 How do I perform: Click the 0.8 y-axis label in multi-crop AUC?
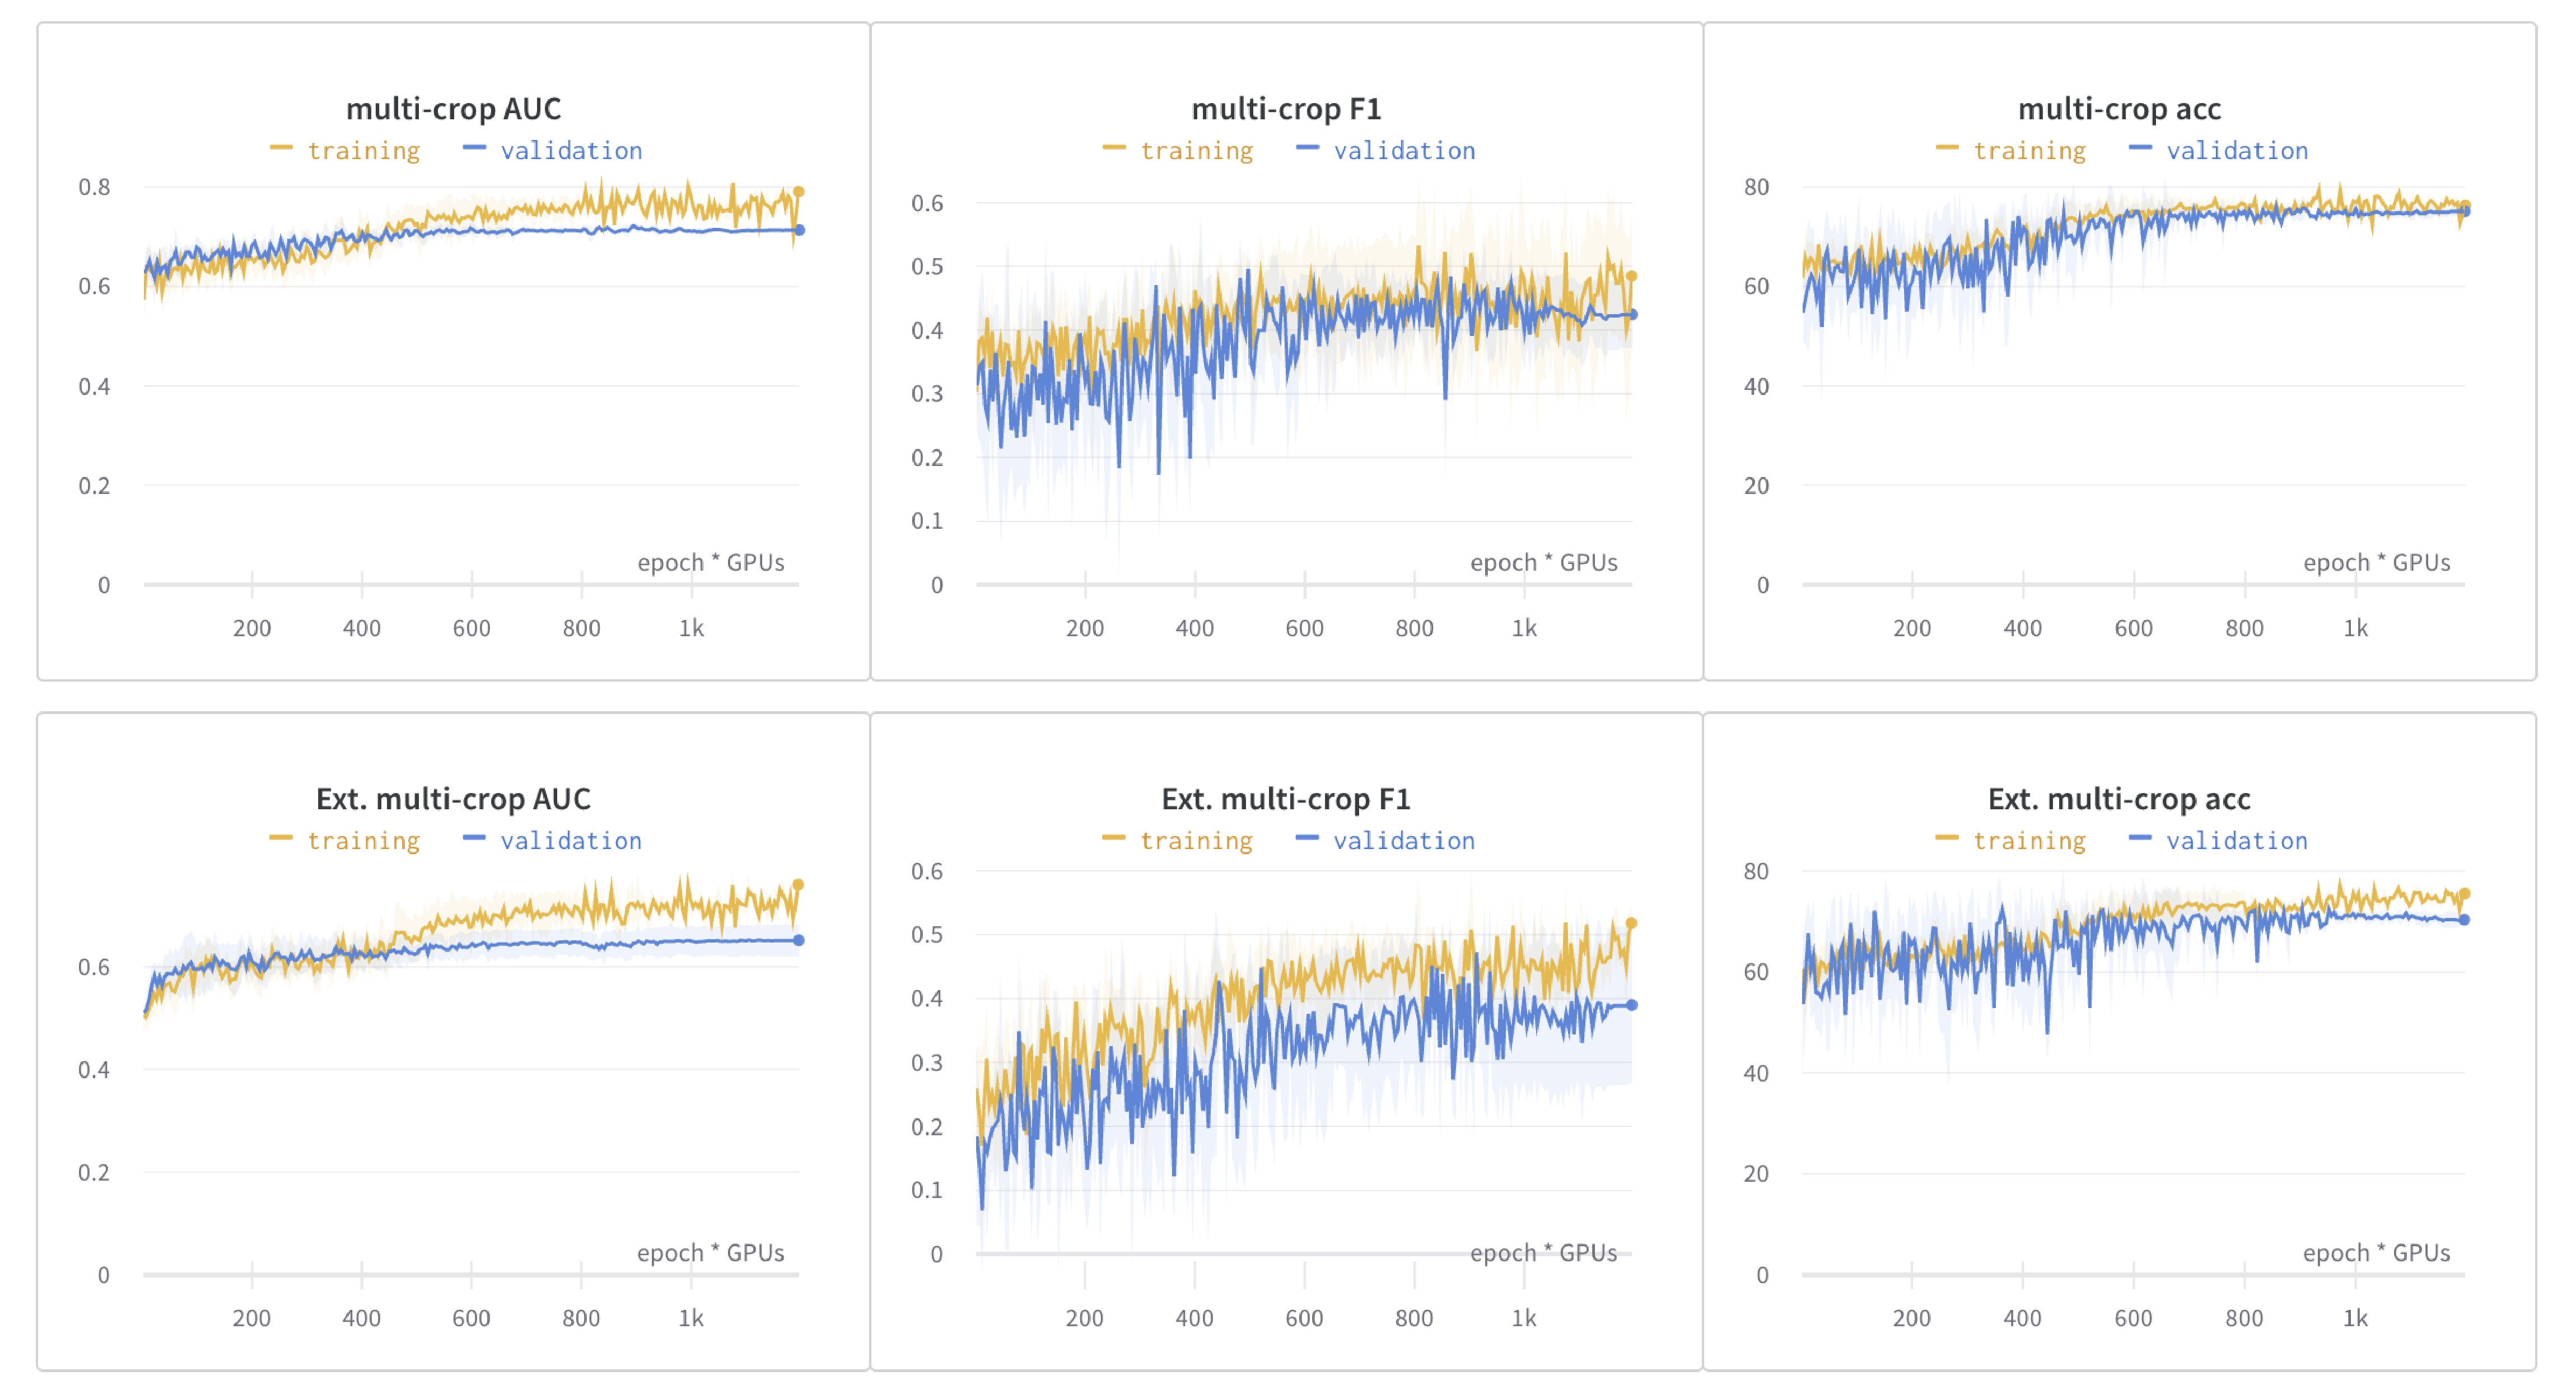pos(94,187)
